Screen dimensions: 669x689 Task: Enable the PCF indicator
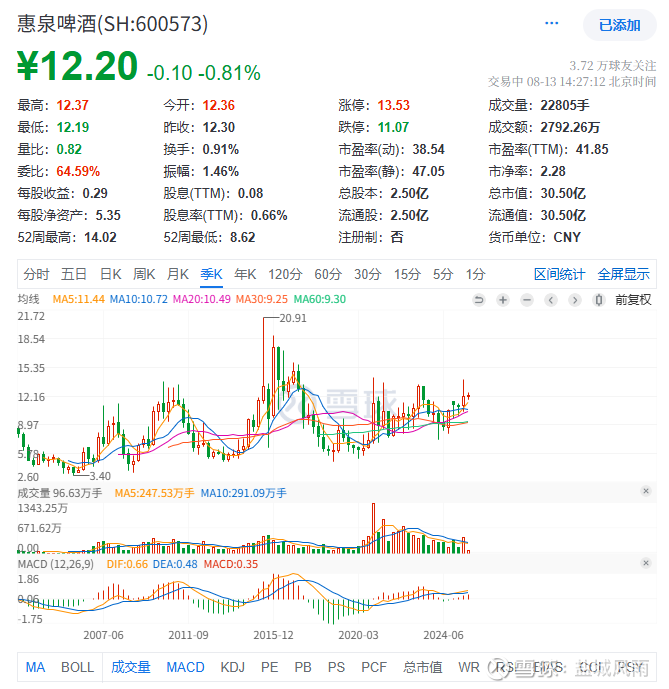pyautogui.click(x=374, y=667)
